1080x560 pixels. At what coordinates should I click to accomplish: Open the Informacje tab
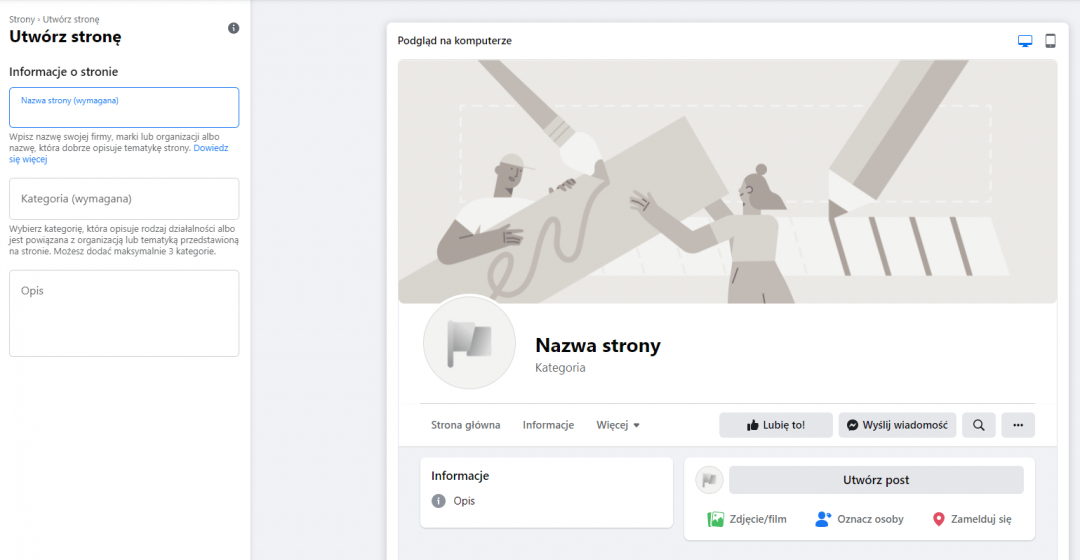coord(548,425)
